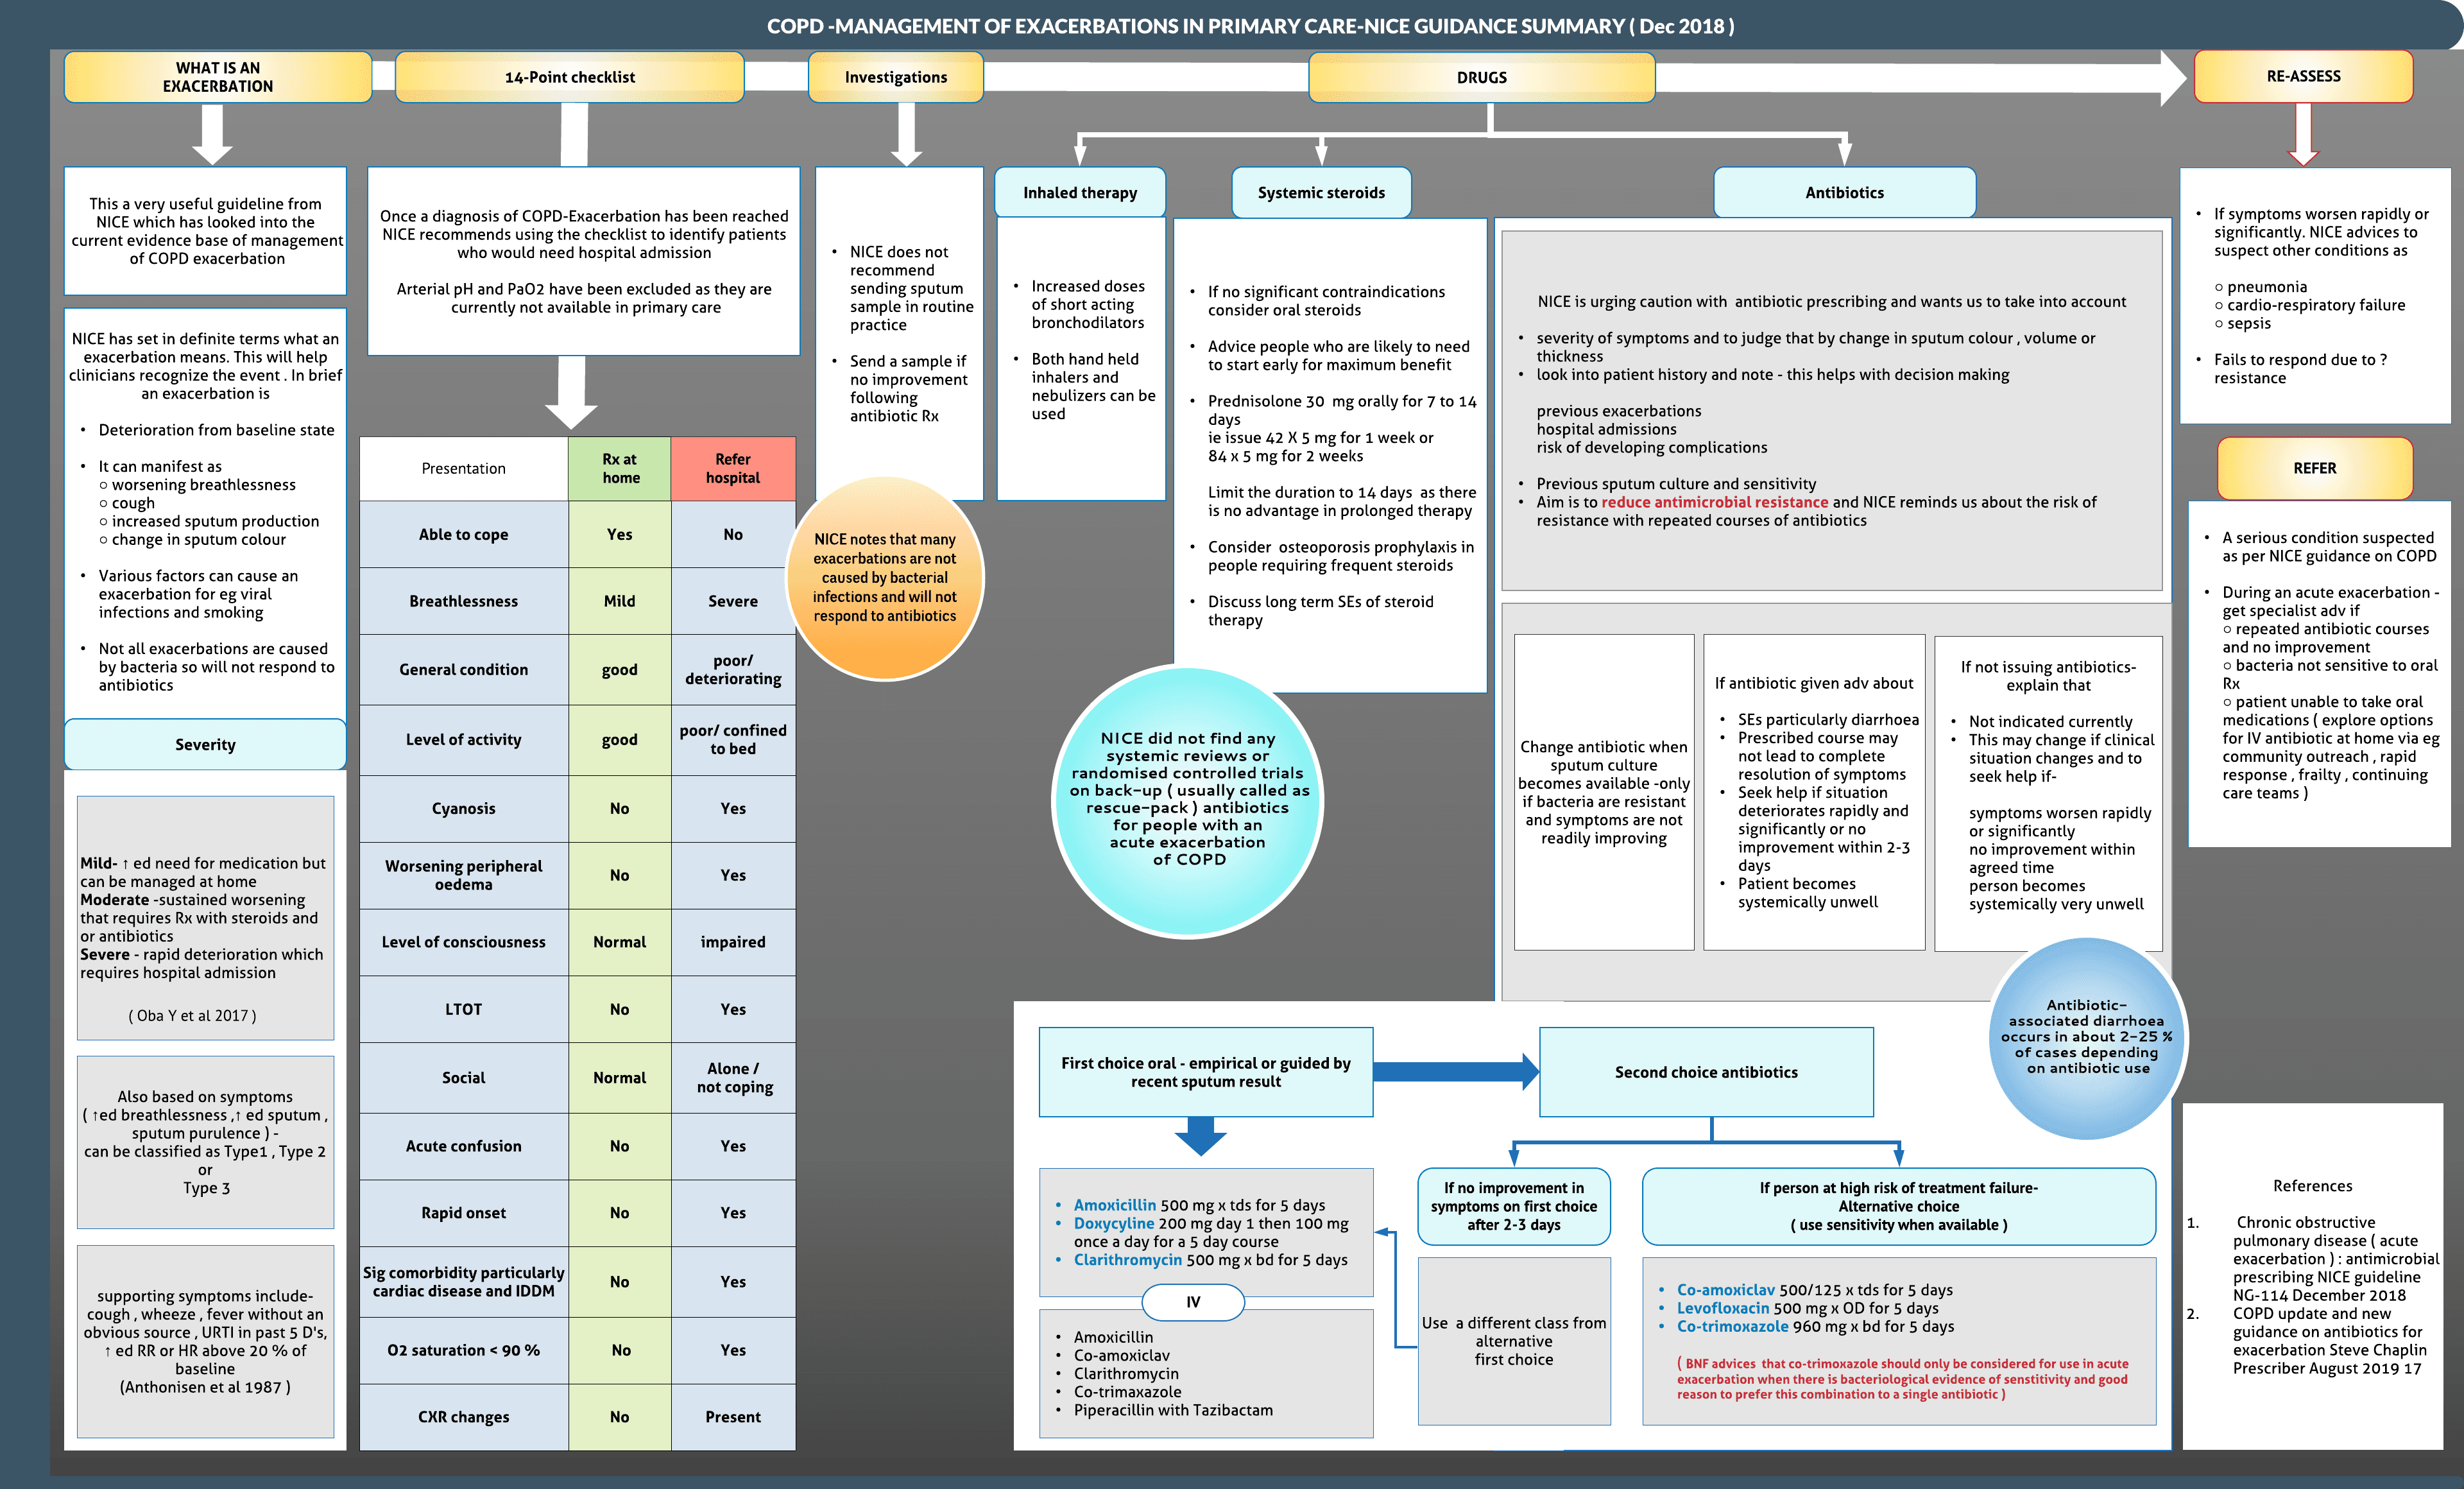Image resolution: width=2464 pixels, height=1489 pixels.
Task: Select the Systemic steroids label
Action: click(x=1320, y=192)
